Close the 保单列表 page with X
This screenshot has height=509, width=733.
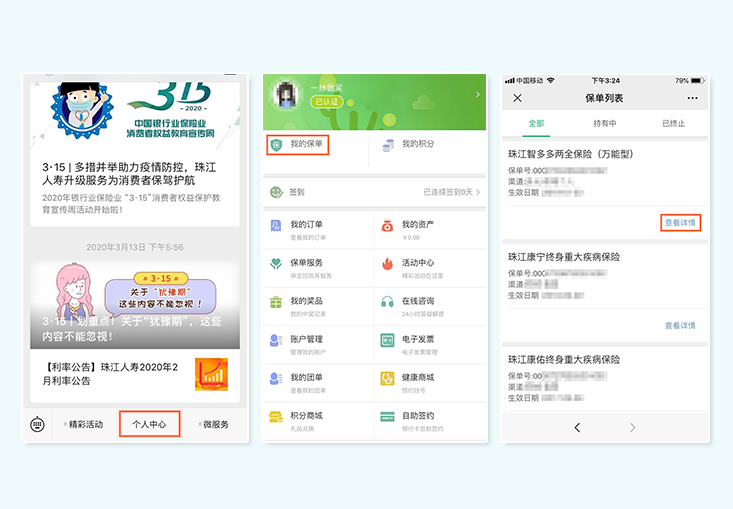pyautogui.click(x=517, y=98)
